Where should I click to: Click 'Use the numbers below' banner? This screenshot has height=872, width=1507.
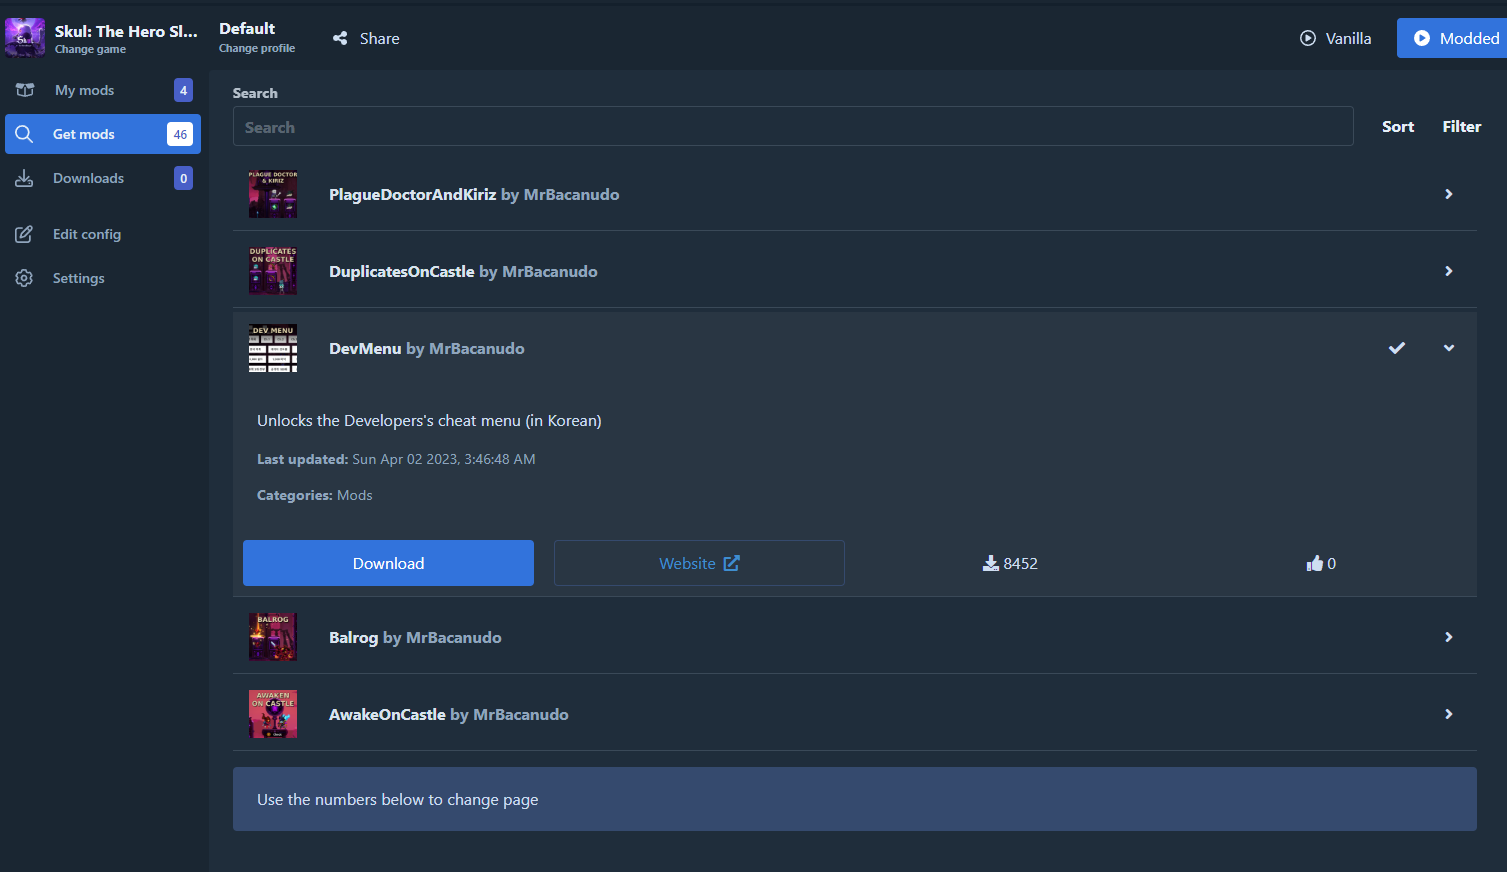(x=855, y=799)
